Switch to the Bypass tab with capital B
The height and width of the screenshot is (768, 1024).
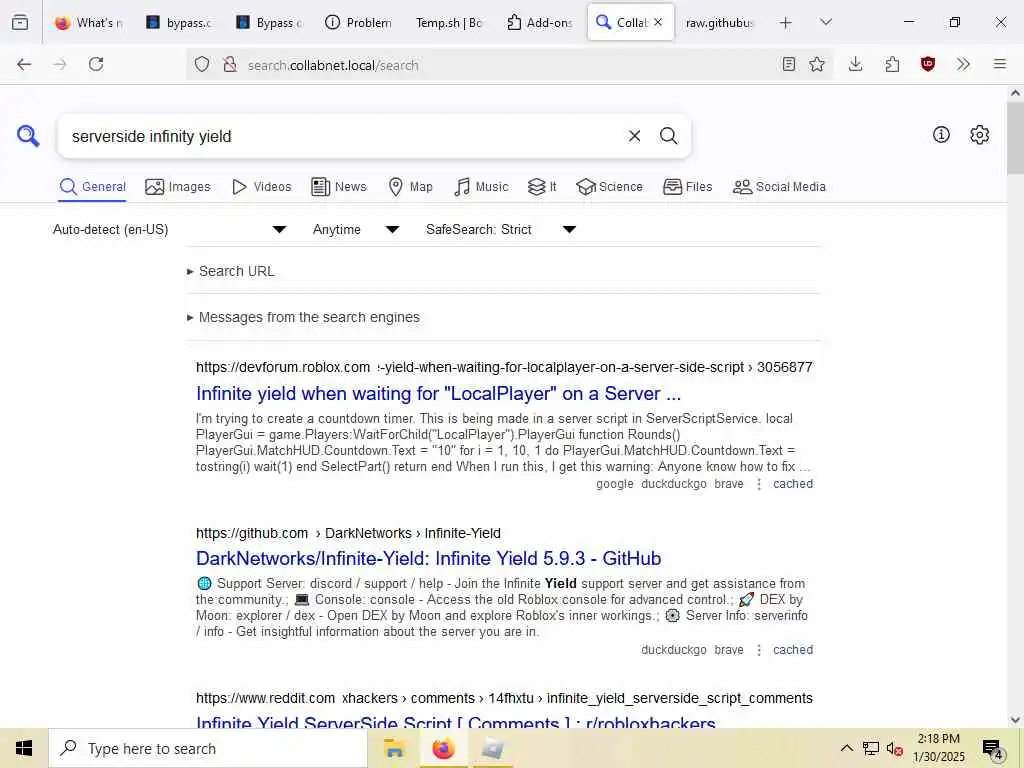[268, 23]
